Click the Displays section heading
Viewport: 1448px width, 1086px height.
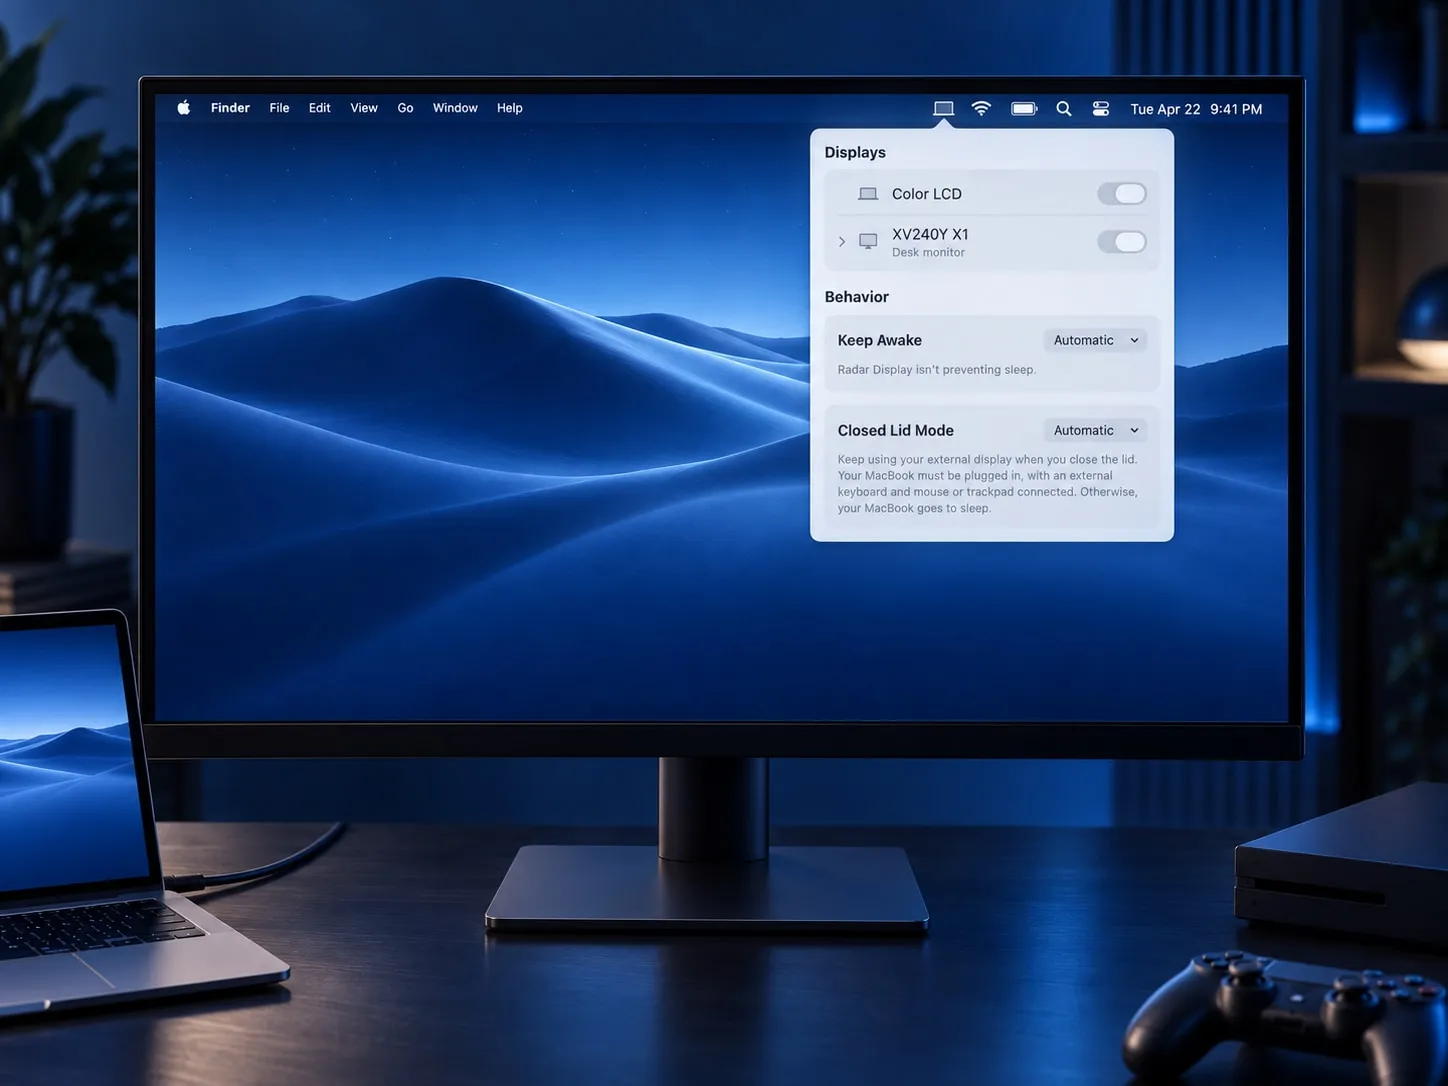click(x=855, y=152)
